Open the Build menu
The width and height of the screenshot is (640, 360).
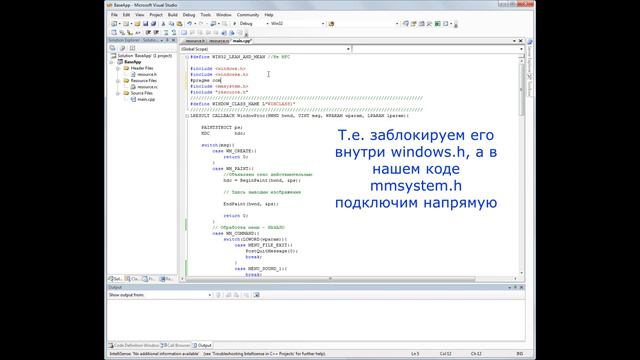click(x=173, y=15)
